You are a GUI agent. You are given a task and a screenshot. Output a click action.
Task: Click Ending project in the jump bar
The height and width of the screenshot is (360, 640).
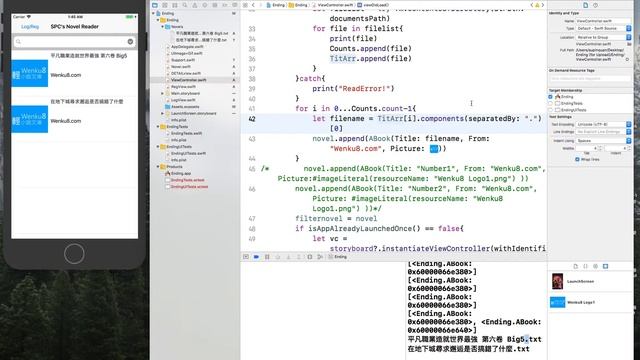pyautogui.click(x=276, y=5)
